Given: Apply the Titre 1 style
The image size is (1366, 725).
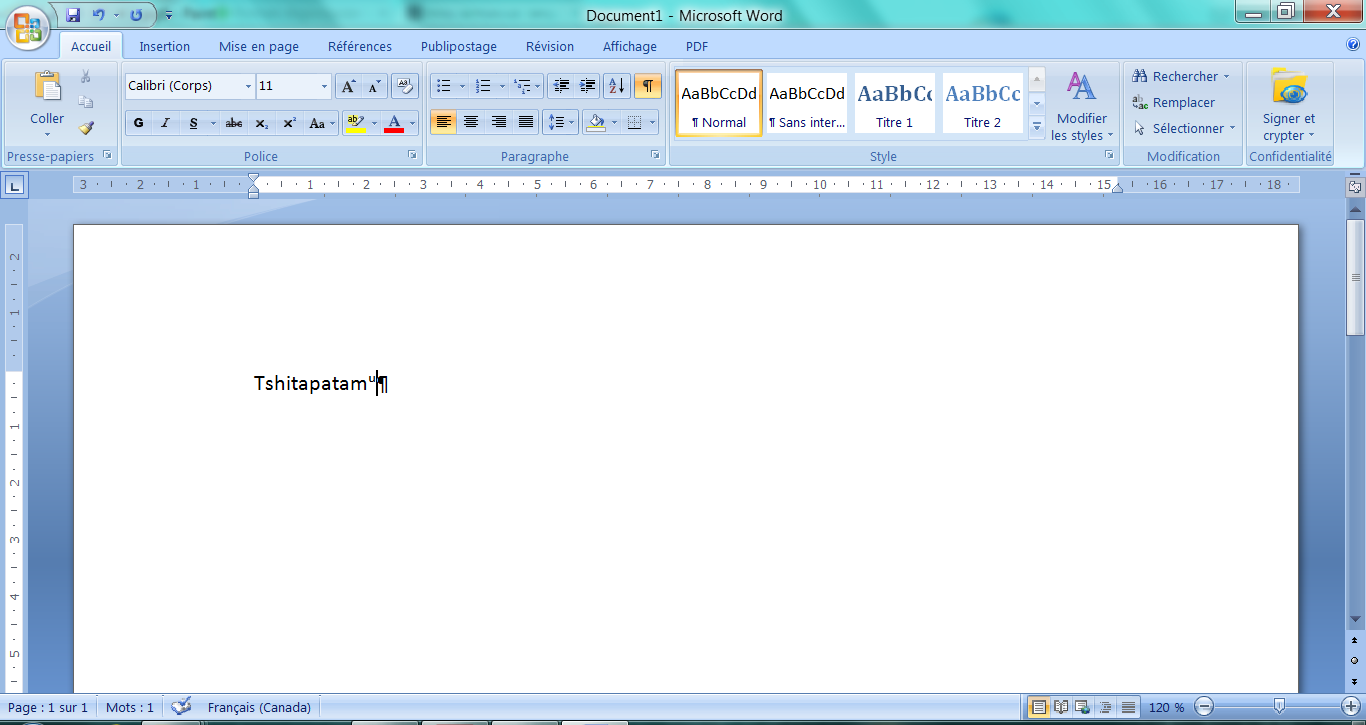Looking at the screenshot, I should (894, 103).
